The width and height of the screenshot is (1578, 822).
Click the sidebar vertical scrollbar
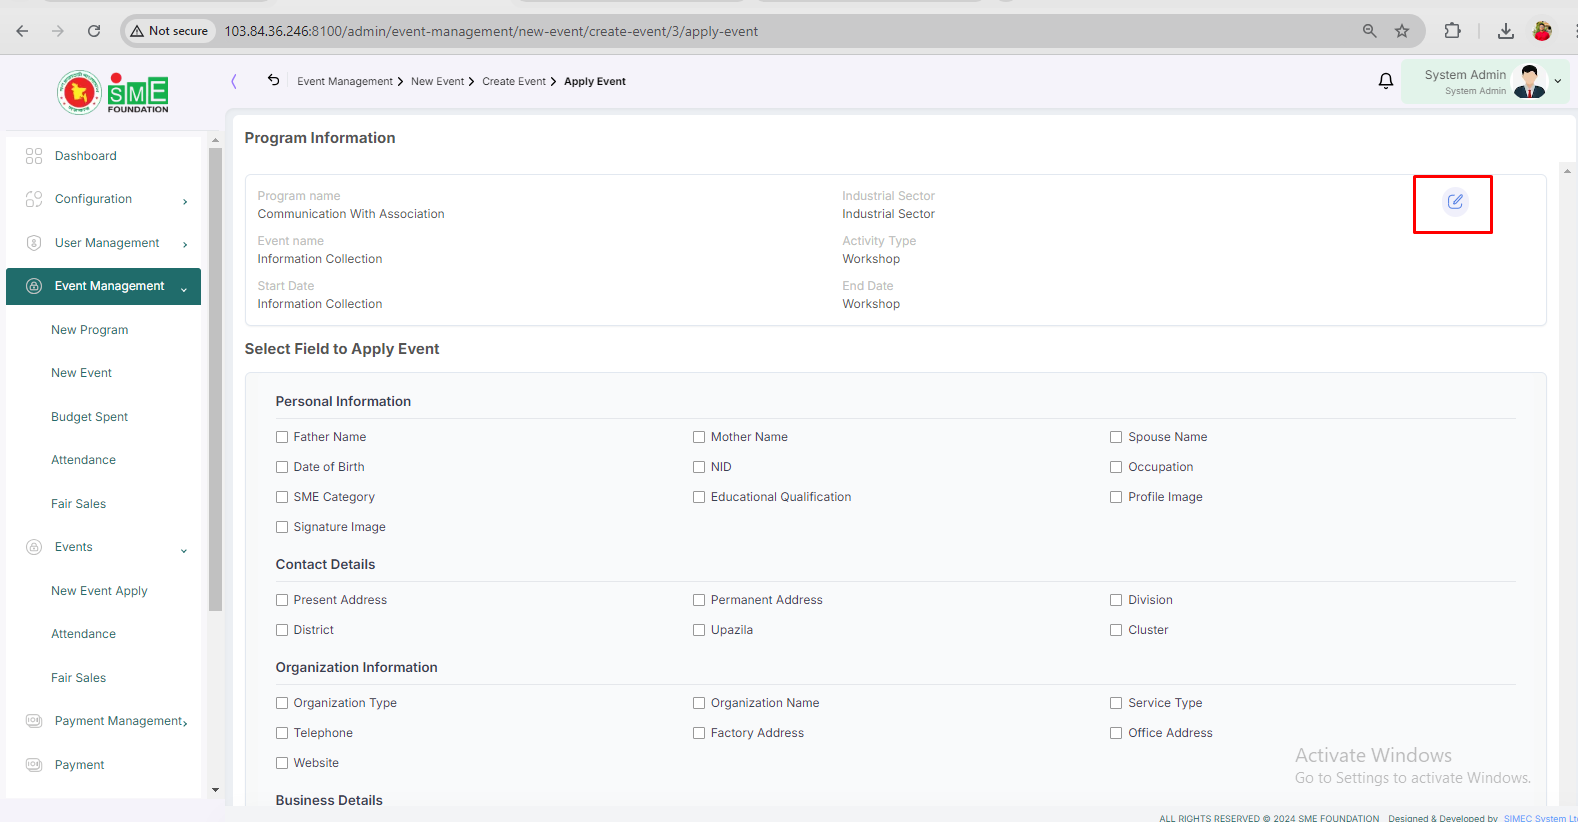point(215,380)
